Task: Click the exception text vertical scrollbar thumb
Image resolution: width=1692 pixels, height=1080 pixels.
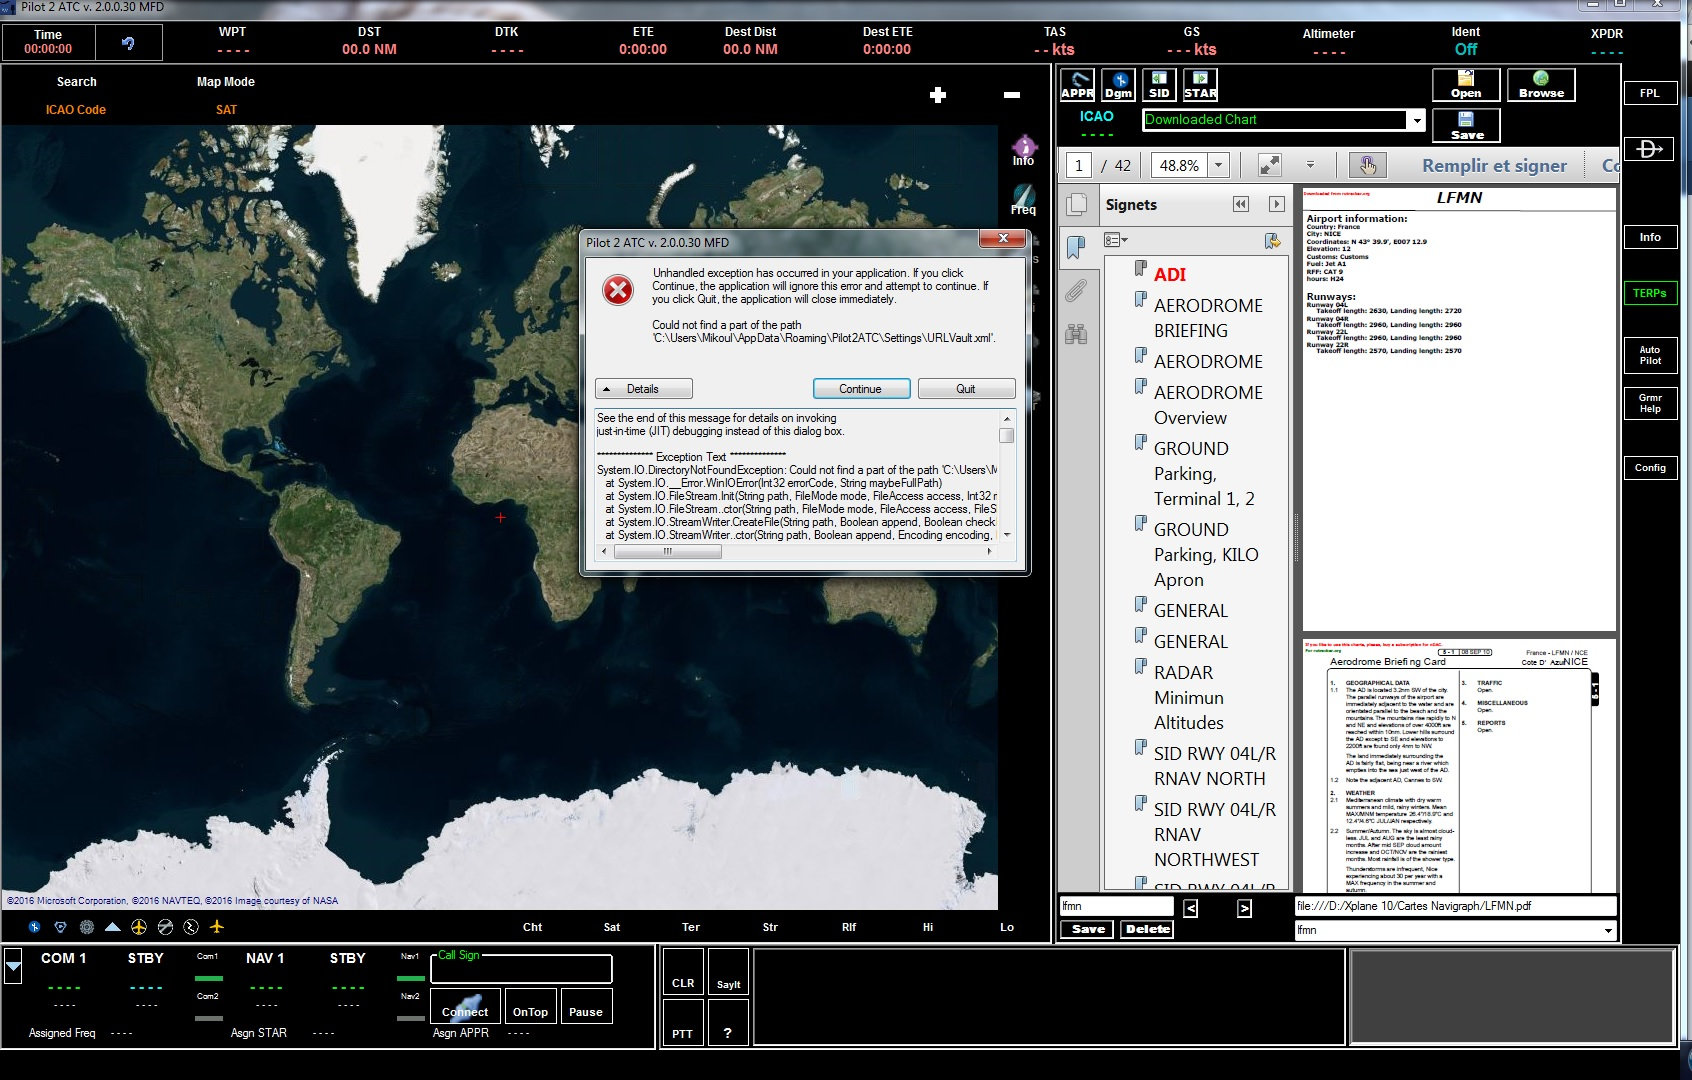Action: (1007, 435)
